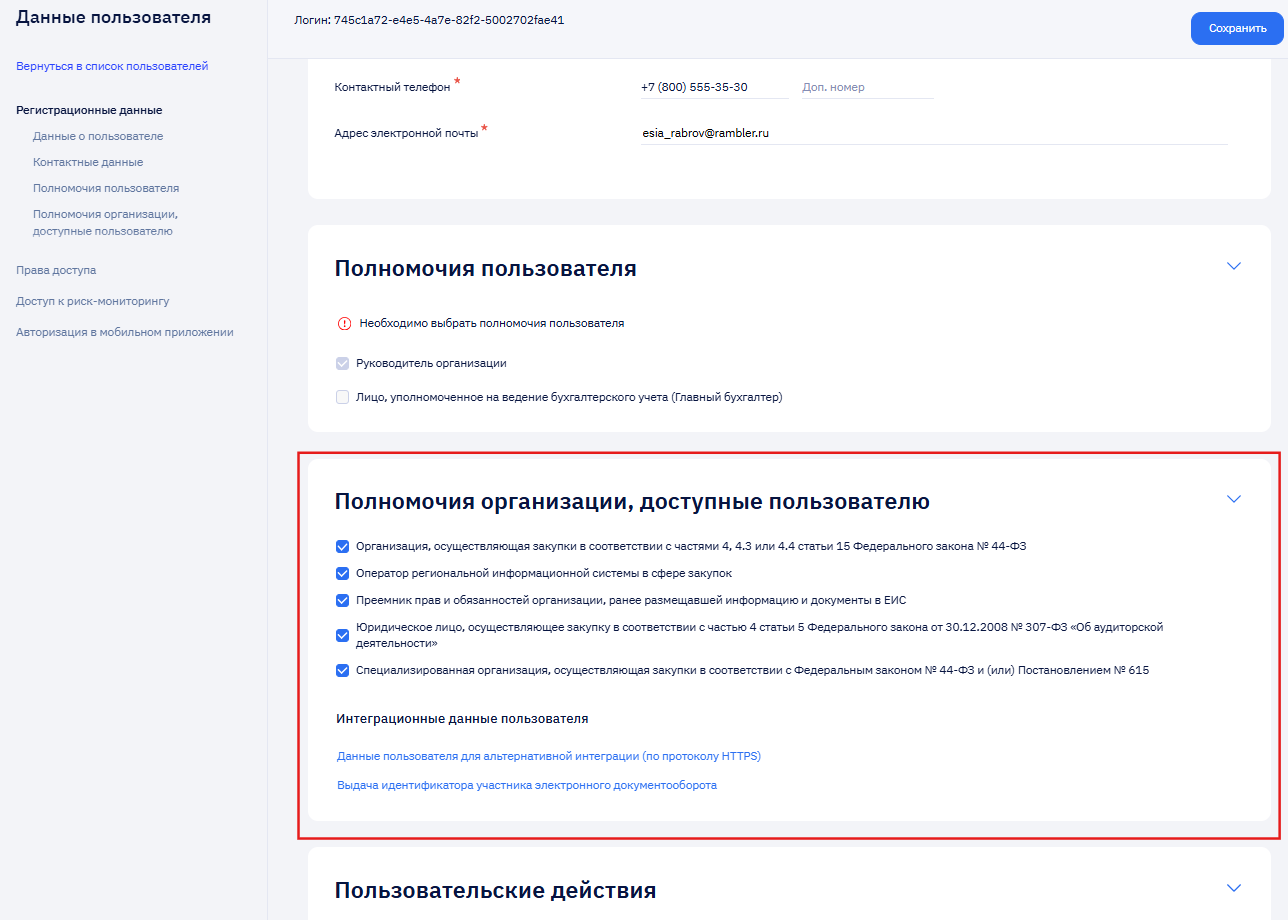Jump to Полномочия пользователя sidebar item
Viewport: 1288px width, 920px height.
106,188
